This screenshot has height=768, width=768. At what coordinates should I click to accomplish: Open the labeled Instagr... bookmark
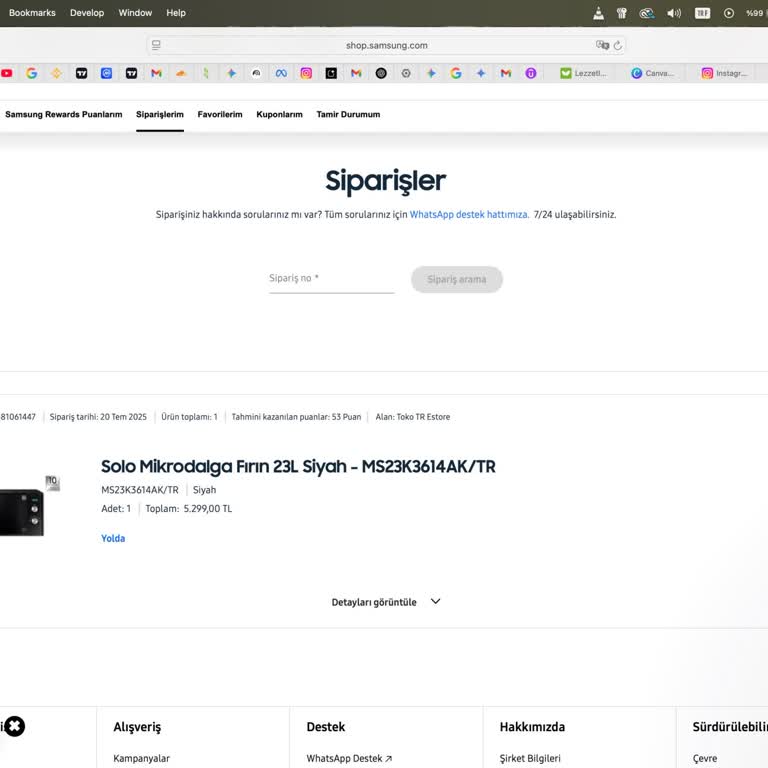coord(724,73)
